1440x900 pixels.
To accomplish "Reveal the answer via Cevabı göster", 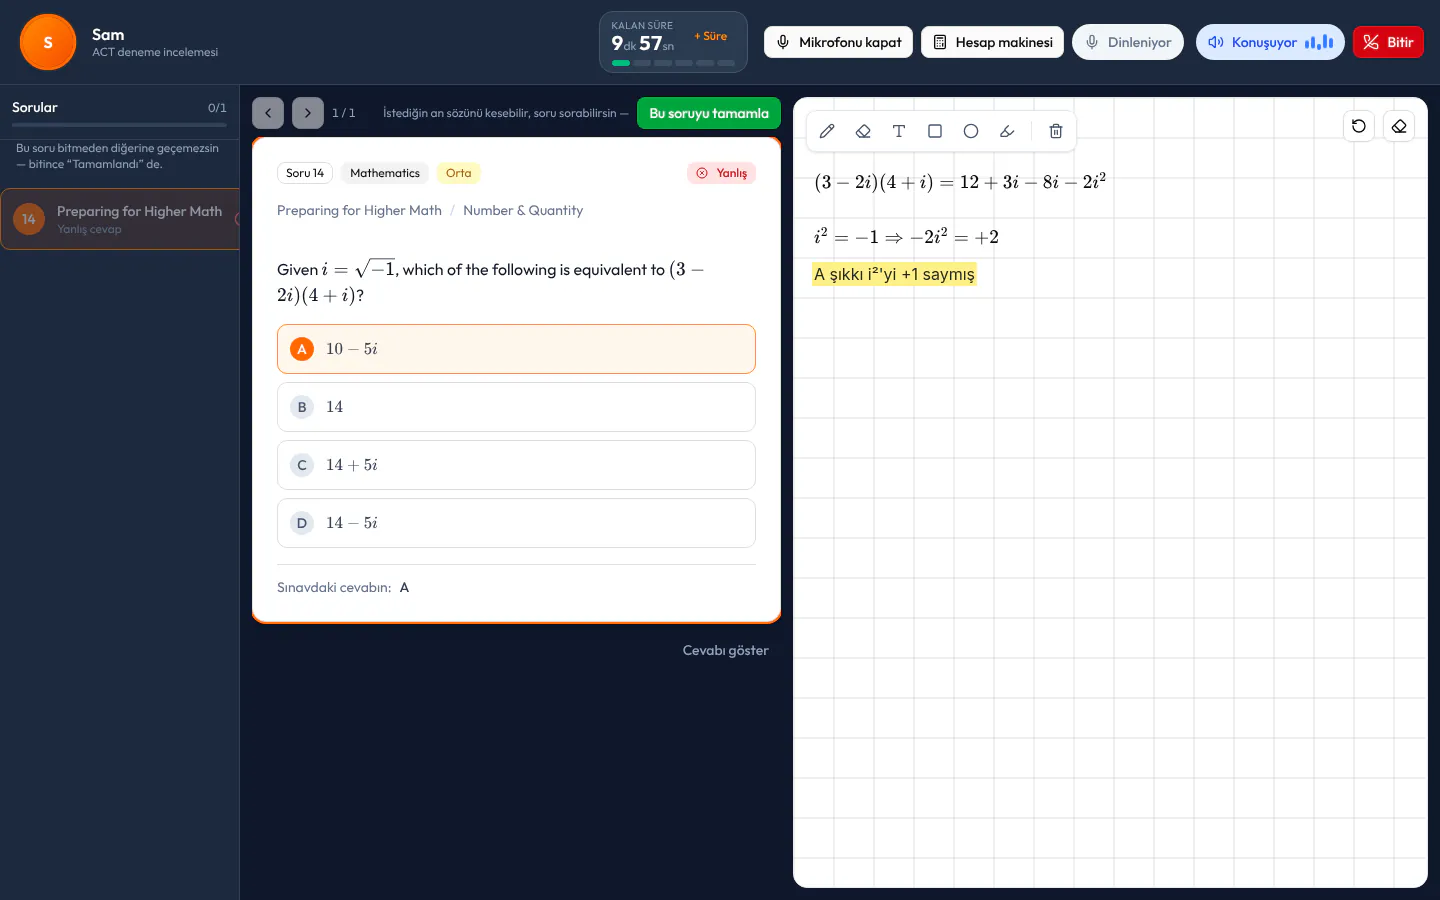I will tap(726, 650).
